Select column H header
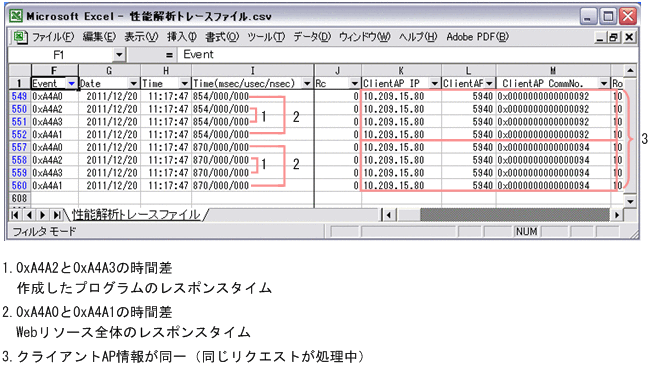This screenshot has height=368, width=651. (x=166, y=71)
